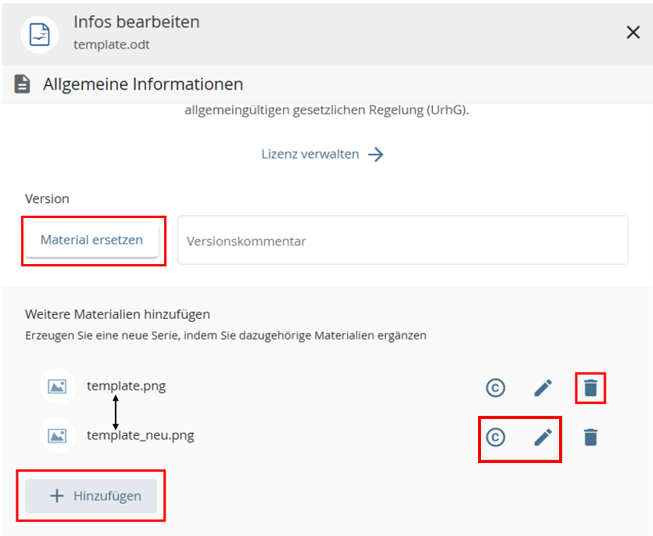Image resolution: width=653 pixels, height=536 pixels.
Task: Open license settings for template.png
Action: pos(495,387)
